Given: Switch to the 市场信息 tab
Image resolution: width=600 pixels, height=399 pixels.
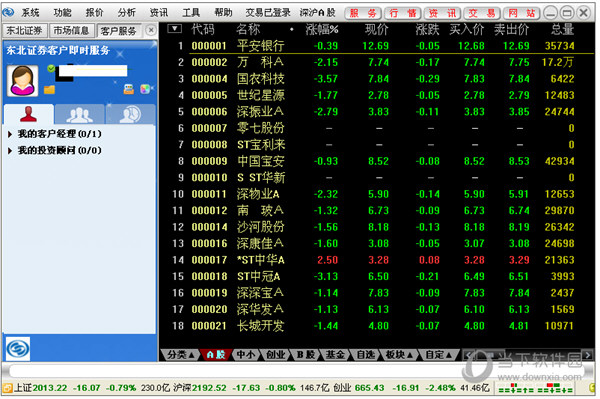Looking at the screenshot, I should 71,30.
